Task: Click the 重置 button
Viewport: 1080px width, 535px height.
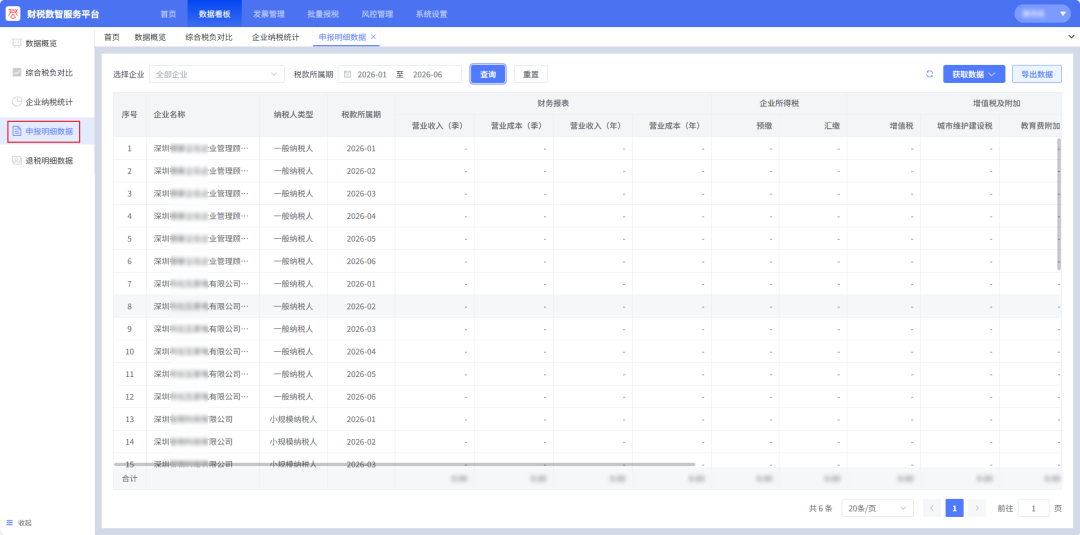Action: click(530, 74)
